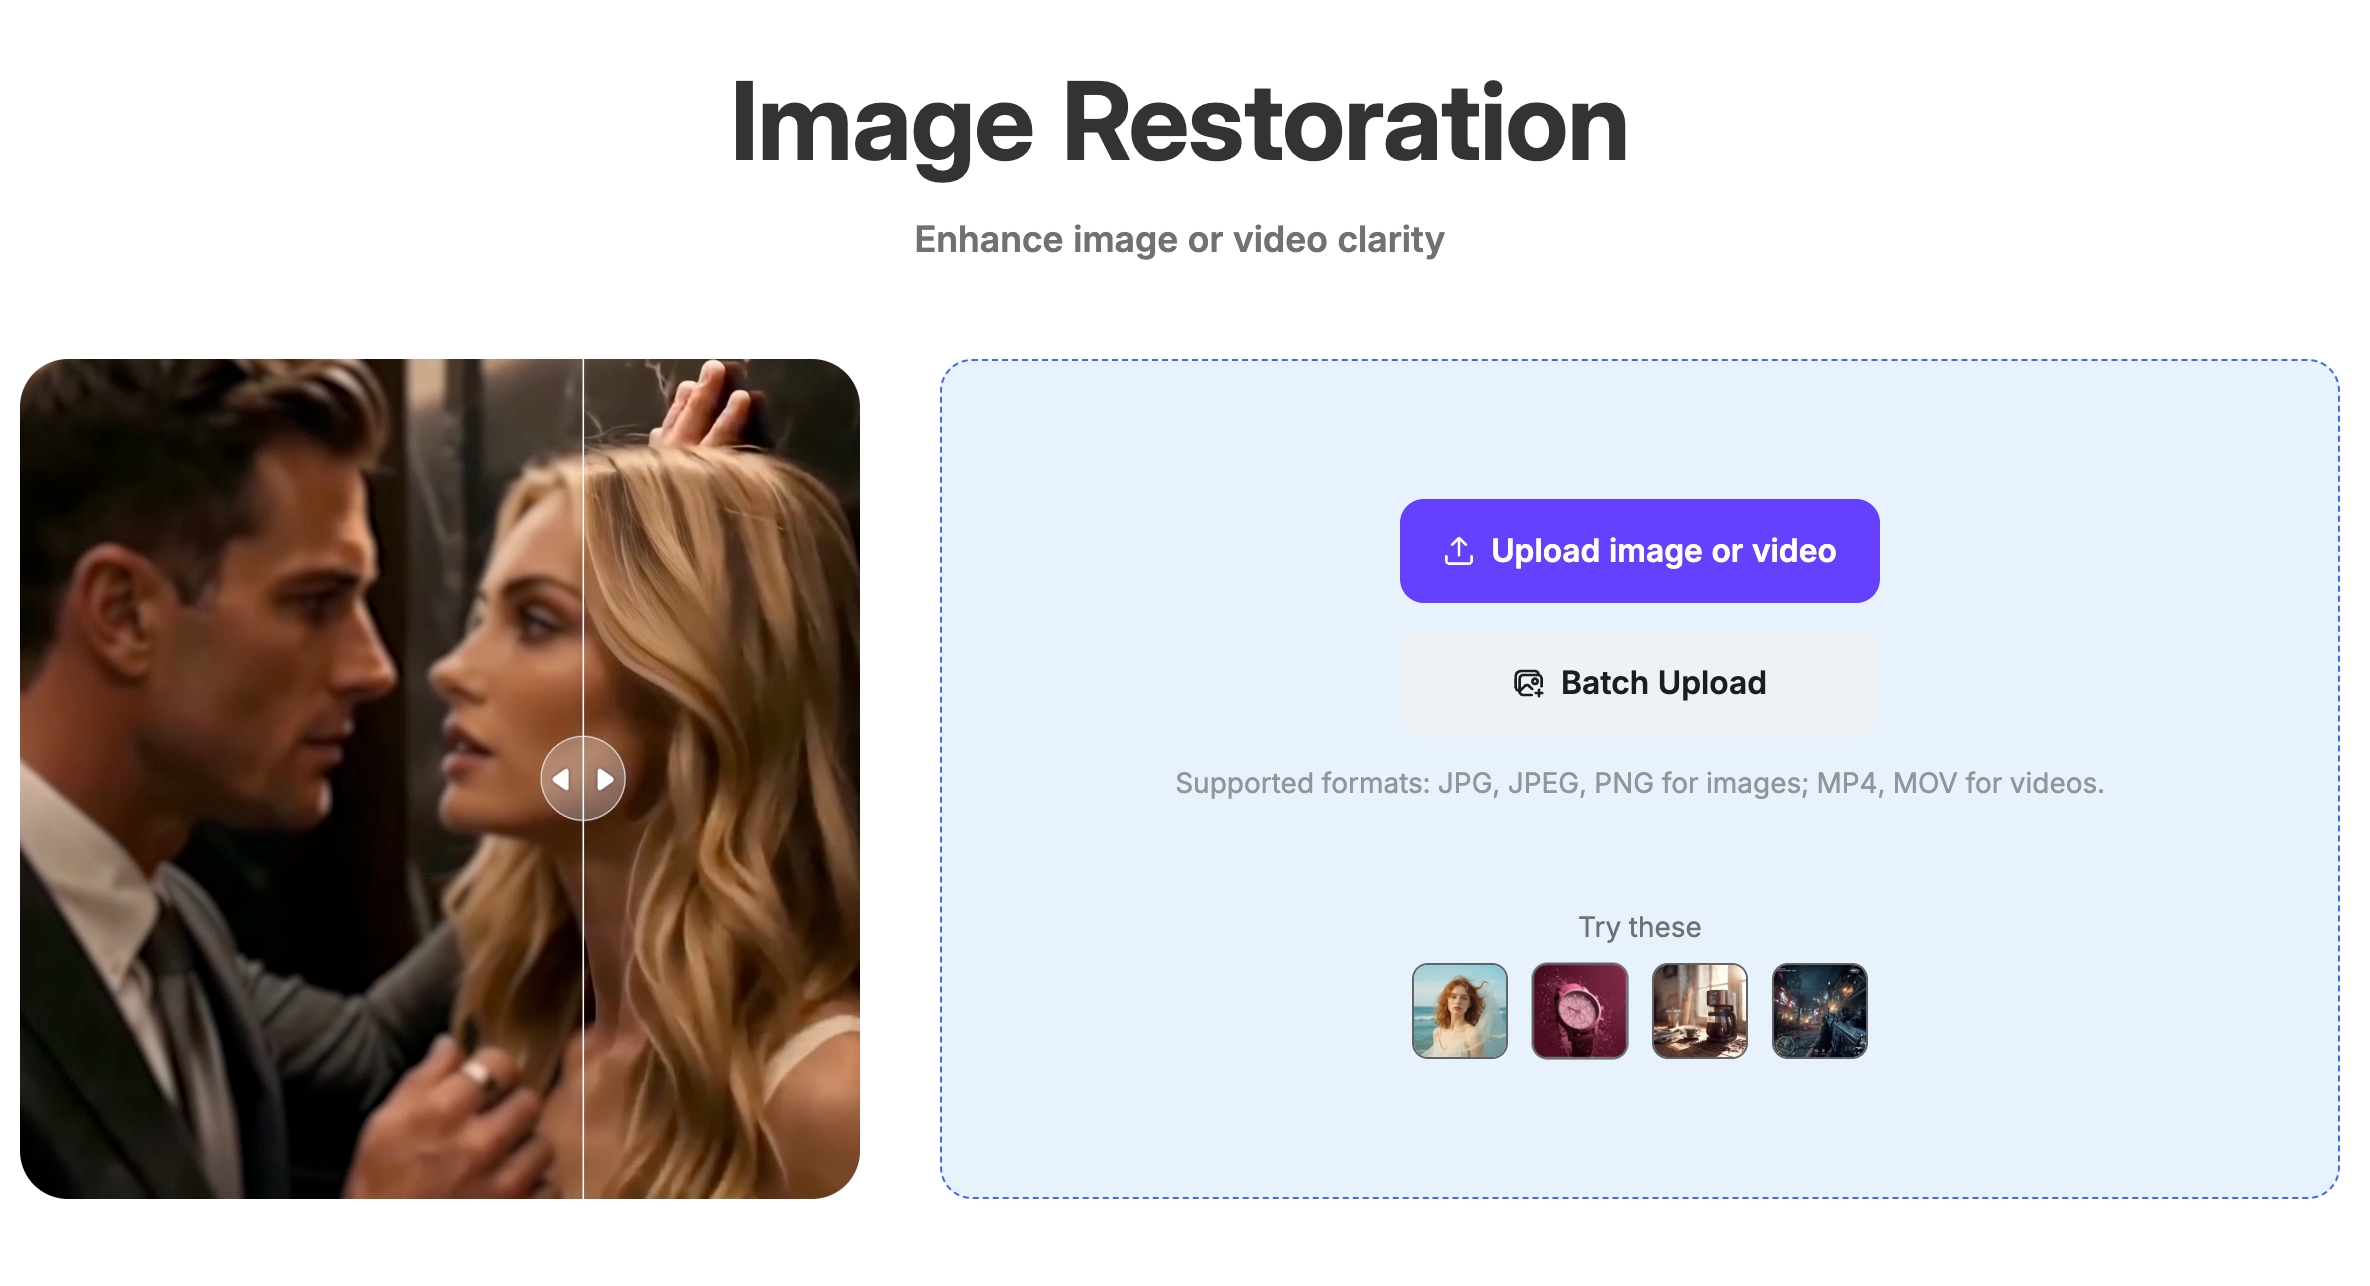The image size is (2370, 1286).
Task: Try the red-haired woman beach sample
Action: click(1459, 1011)
